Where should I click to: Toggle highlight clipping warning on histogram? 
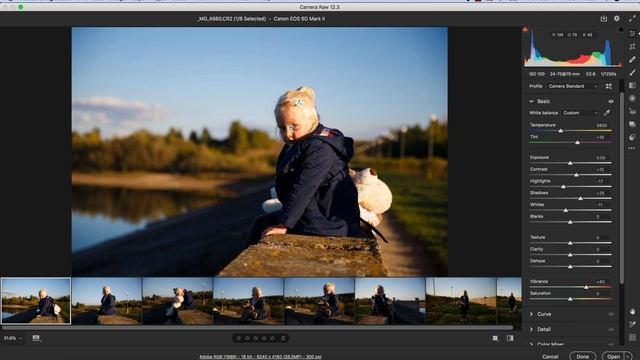coord(621,29)
